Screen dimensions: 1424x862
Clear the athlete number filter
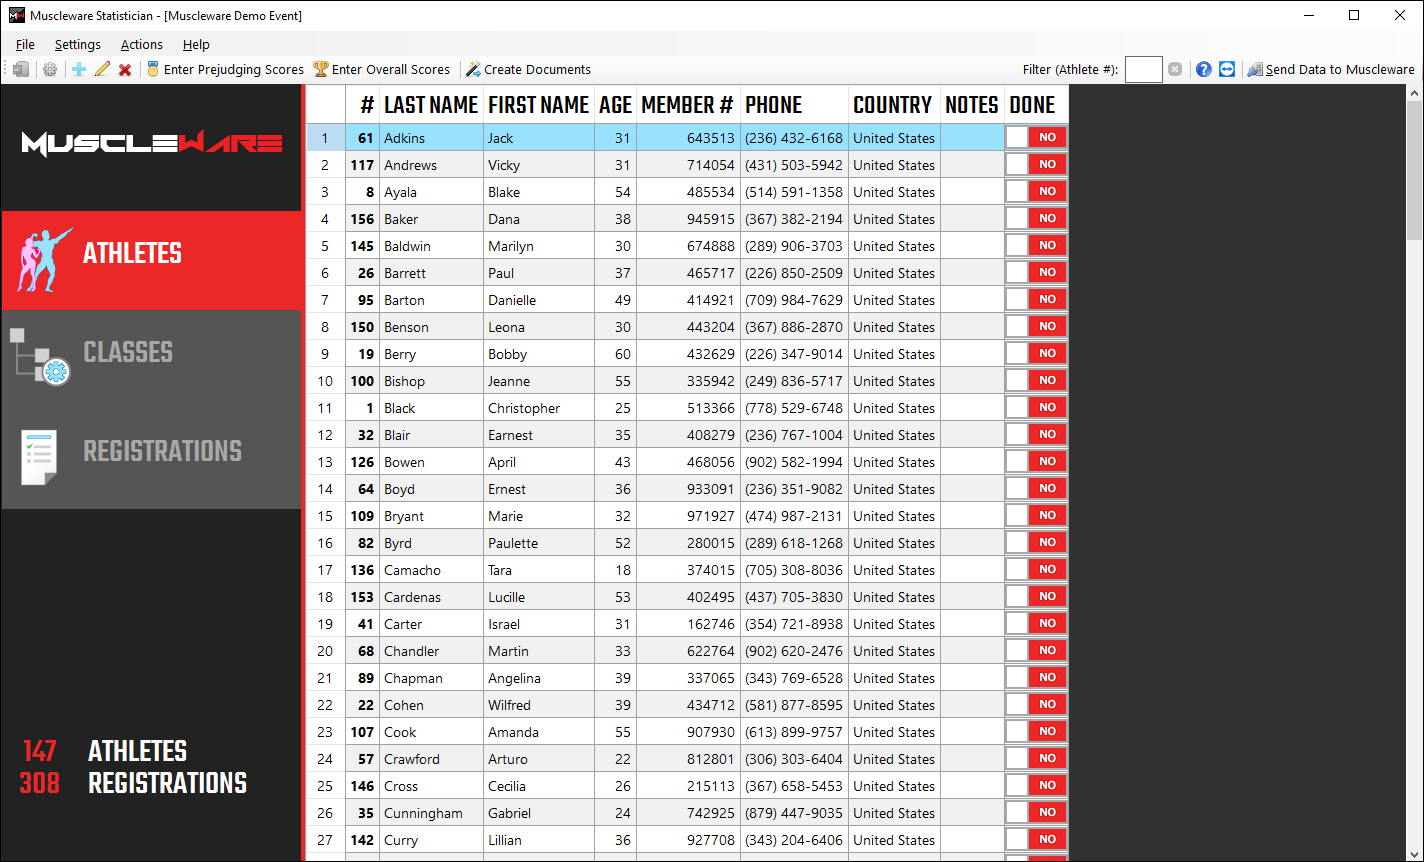tap(1175, 70)
